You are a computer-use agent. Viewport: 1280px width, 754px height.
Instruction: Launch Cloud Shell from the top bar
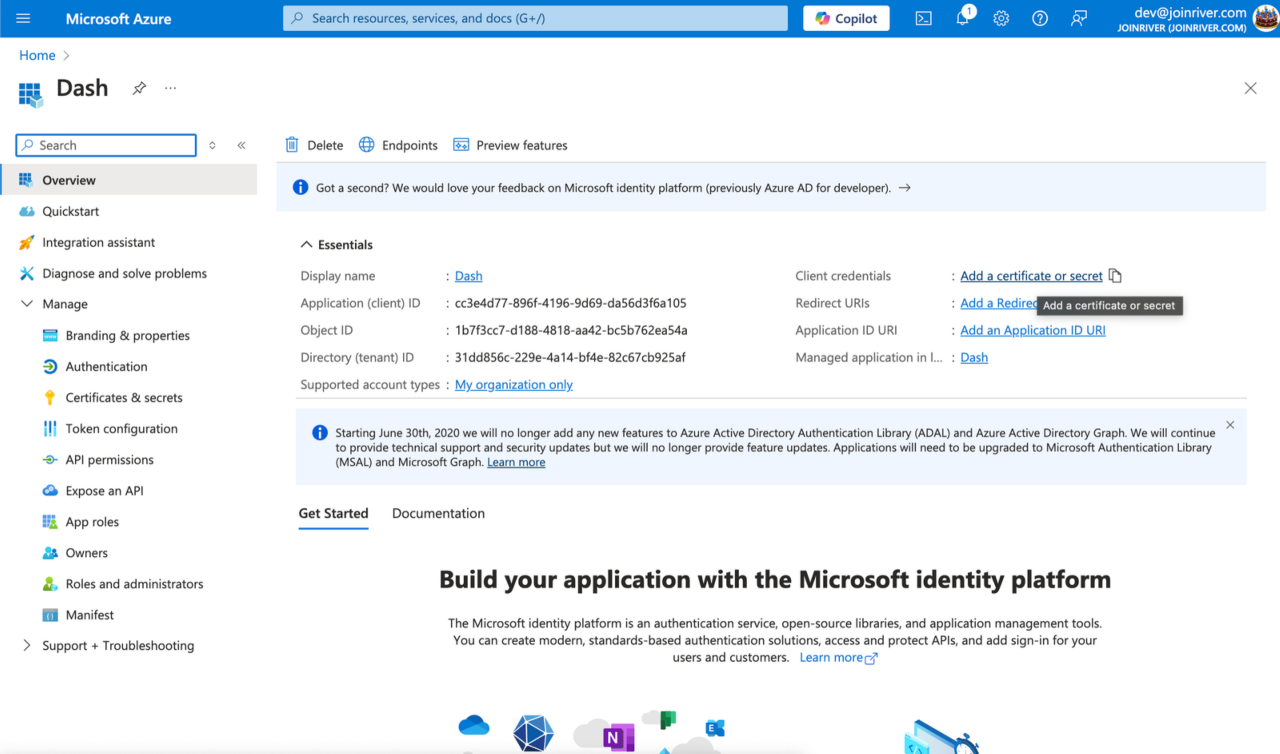(923, 18)
